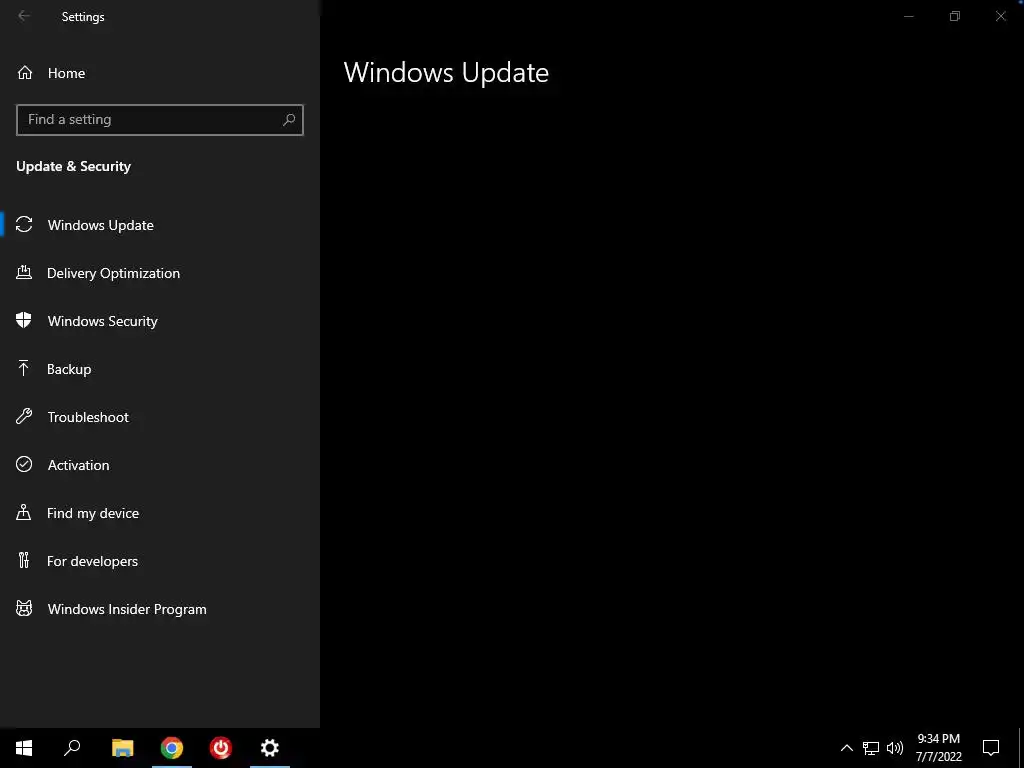Click the Windows Update refresh arrows icon
1024x768 pixels.
coord(24,225)
